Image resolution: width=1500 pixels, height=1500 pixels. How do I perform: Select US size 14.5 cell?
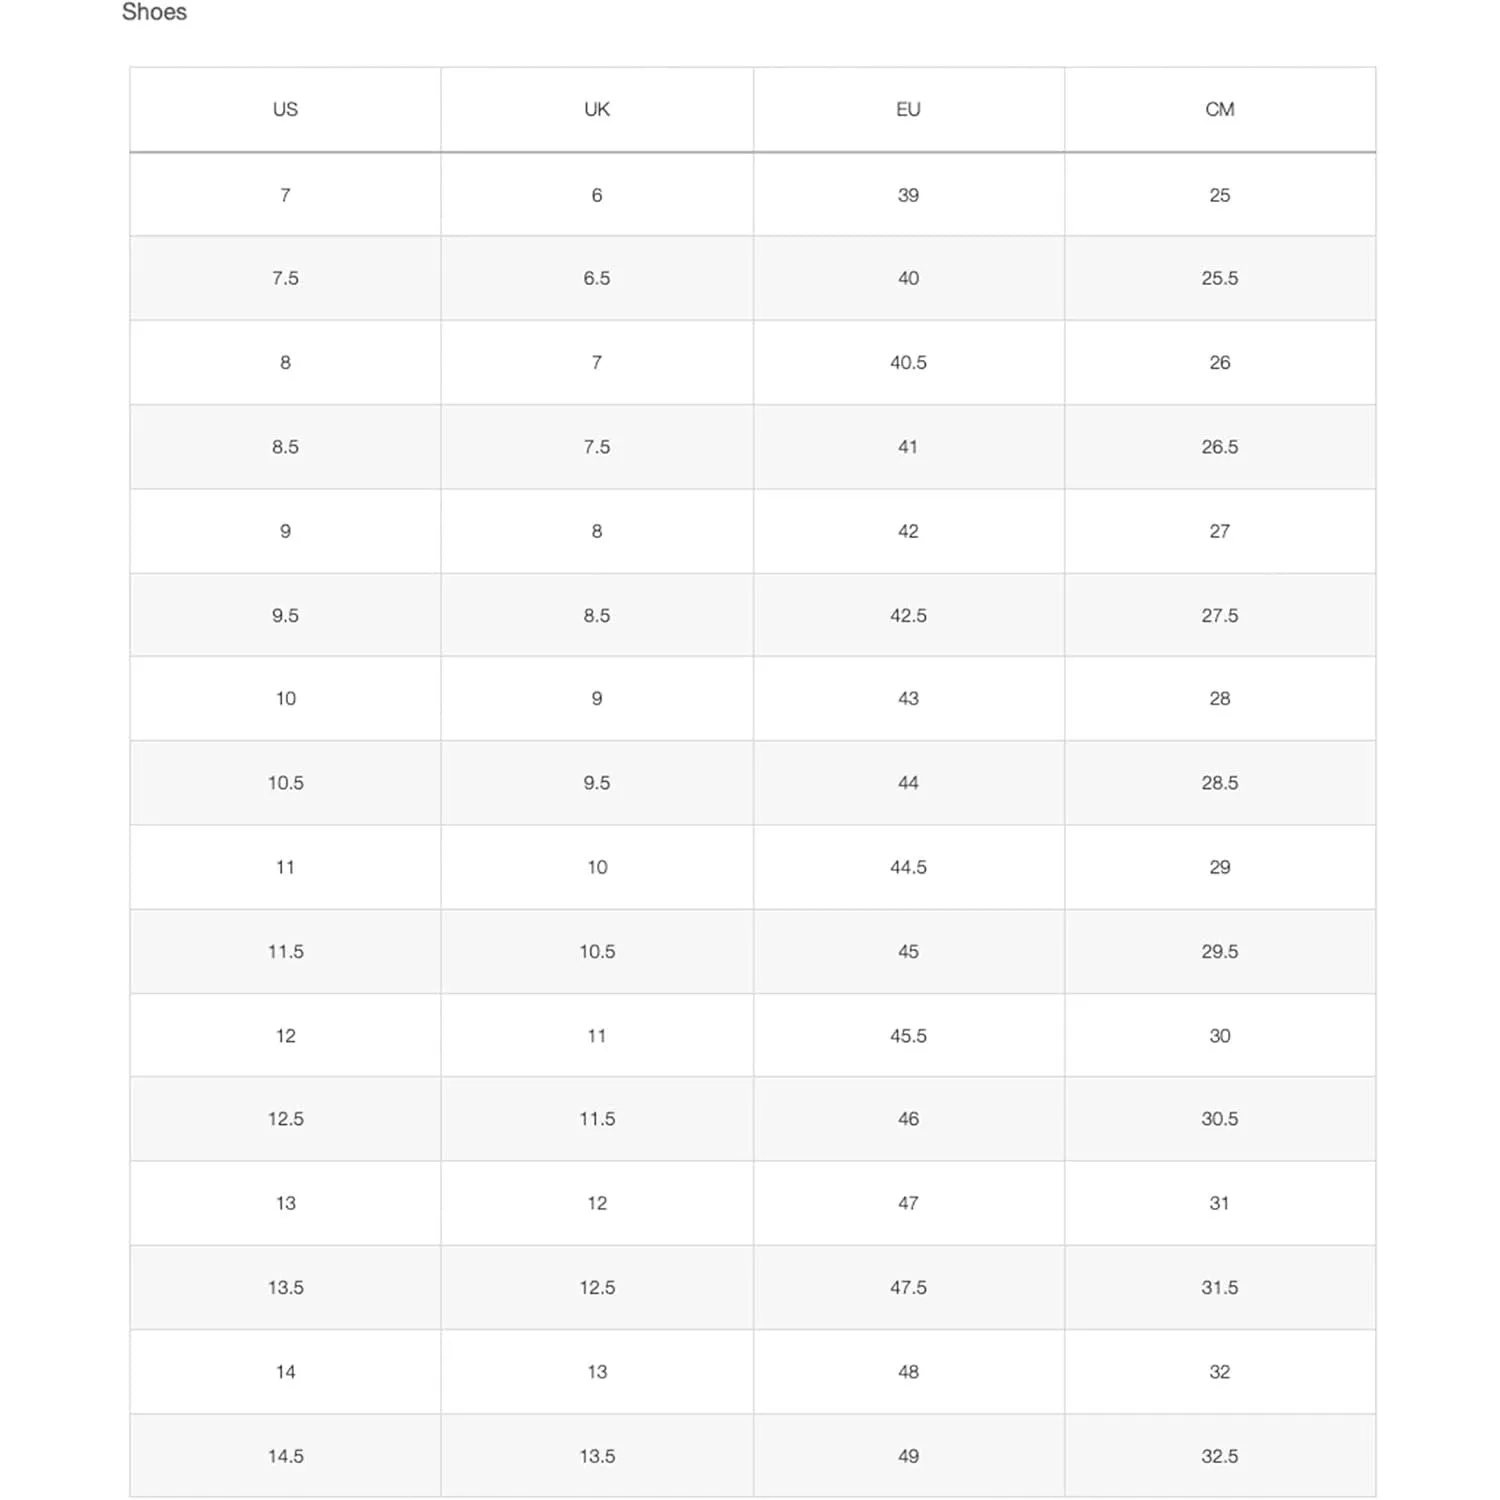click(285, 1456)
